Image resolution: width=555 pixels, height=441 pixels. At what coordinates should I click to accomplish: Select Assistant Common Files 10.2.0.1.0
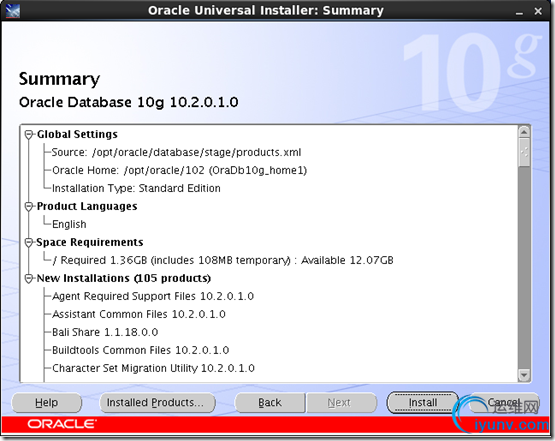(139, 314)
